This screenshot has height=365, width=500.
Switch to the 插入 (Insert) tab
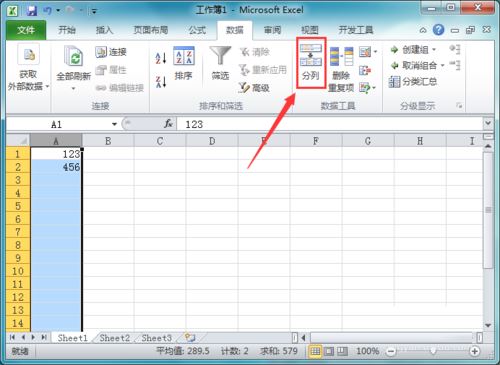click(x=104, y=30)
